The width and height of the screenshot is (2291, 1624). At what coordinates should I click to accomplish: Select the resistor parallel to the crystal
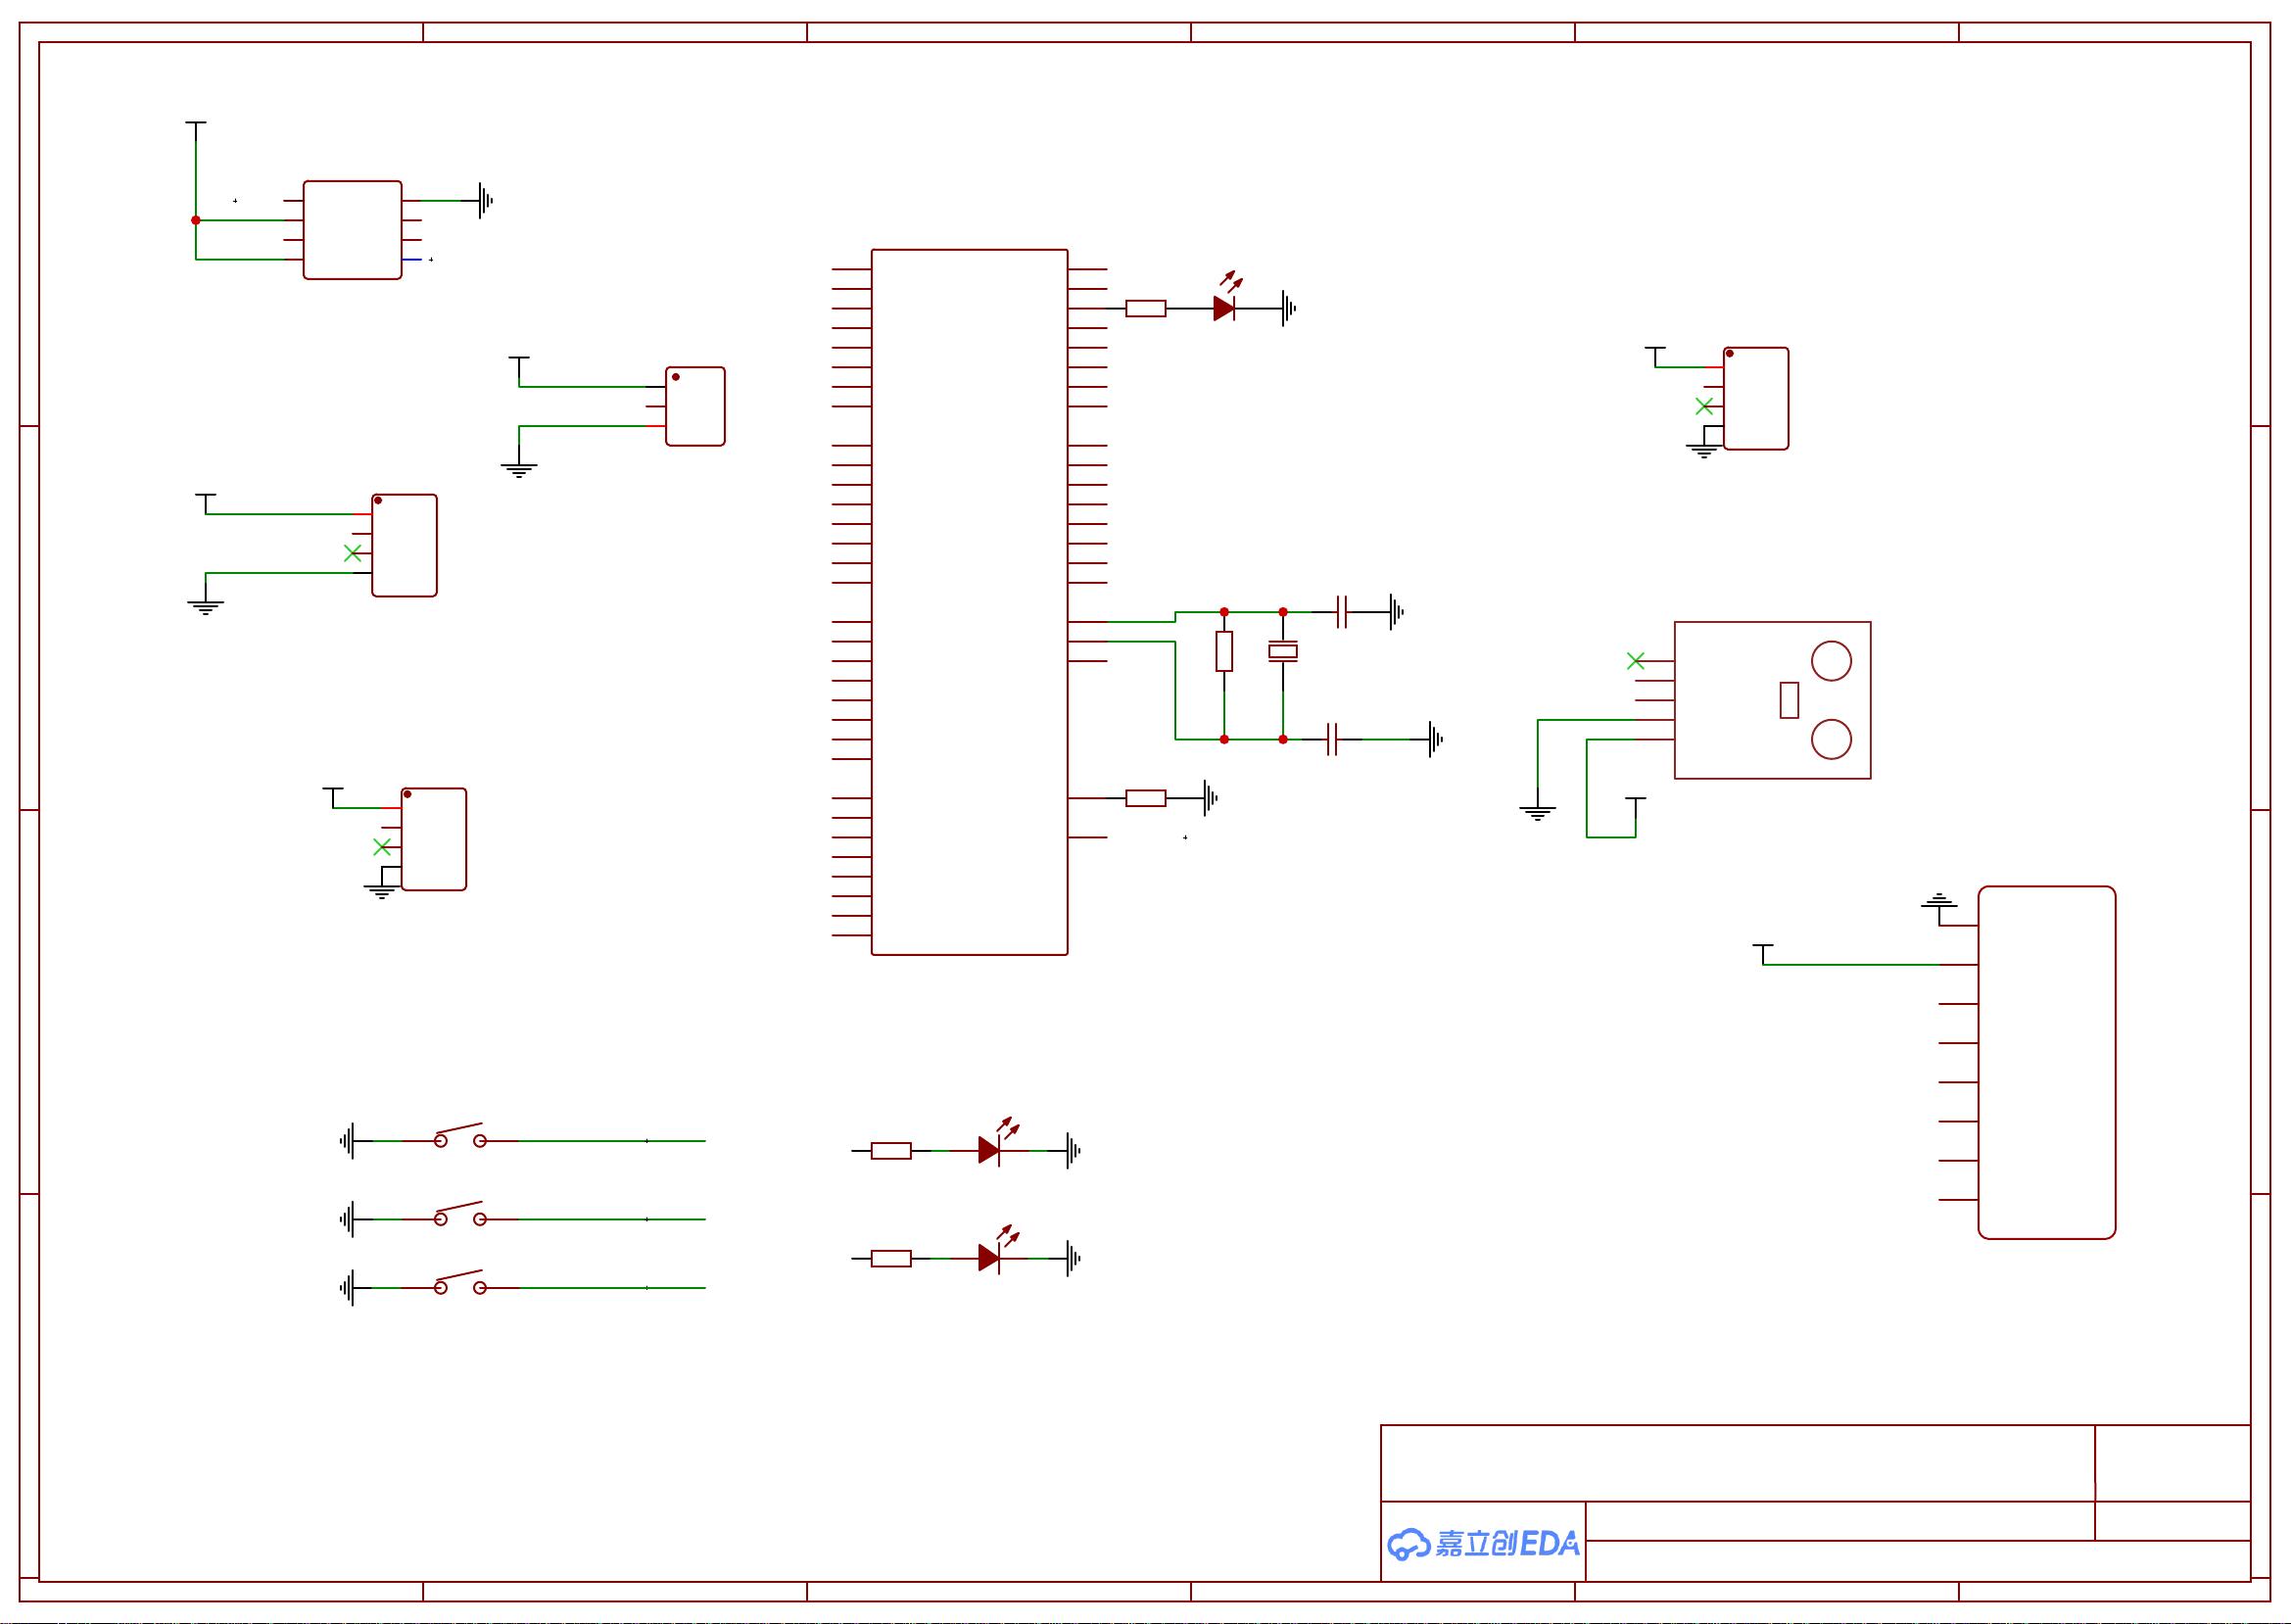click(1224, 652)
